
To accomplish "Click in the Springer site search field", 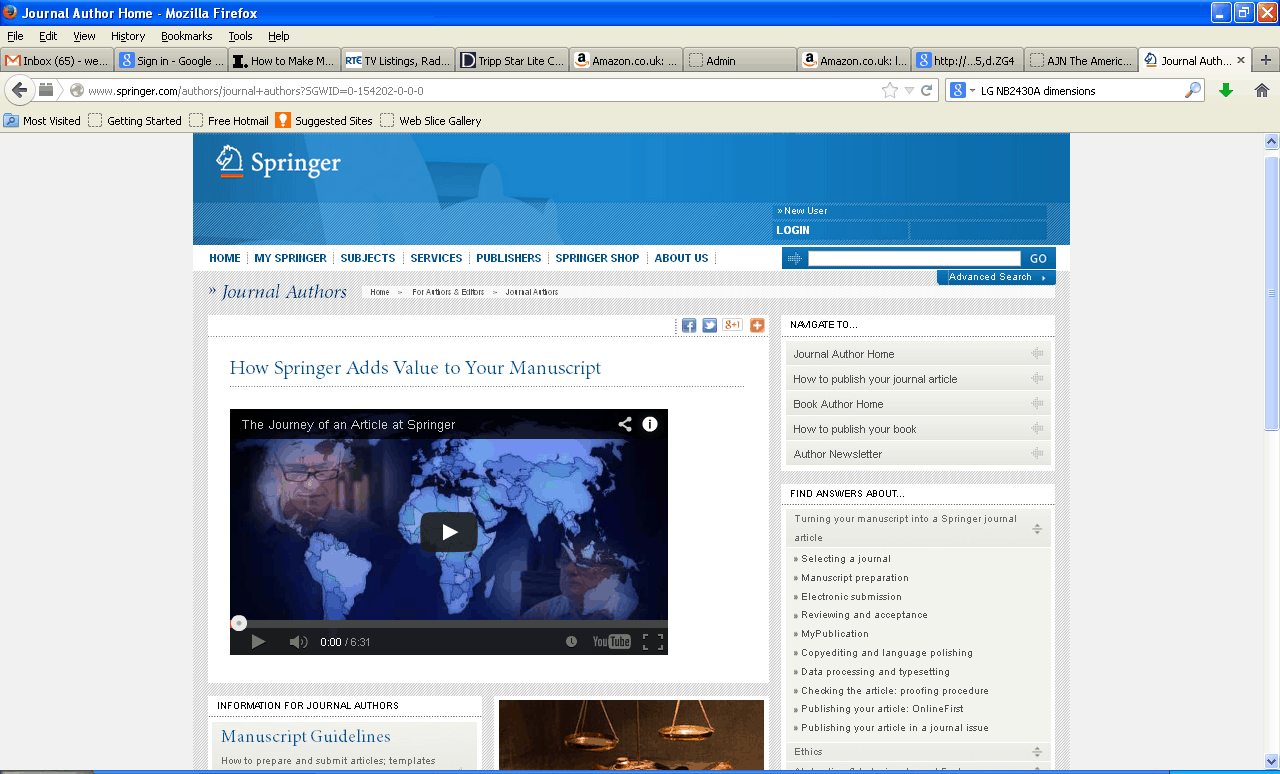I will coord(914,259).
